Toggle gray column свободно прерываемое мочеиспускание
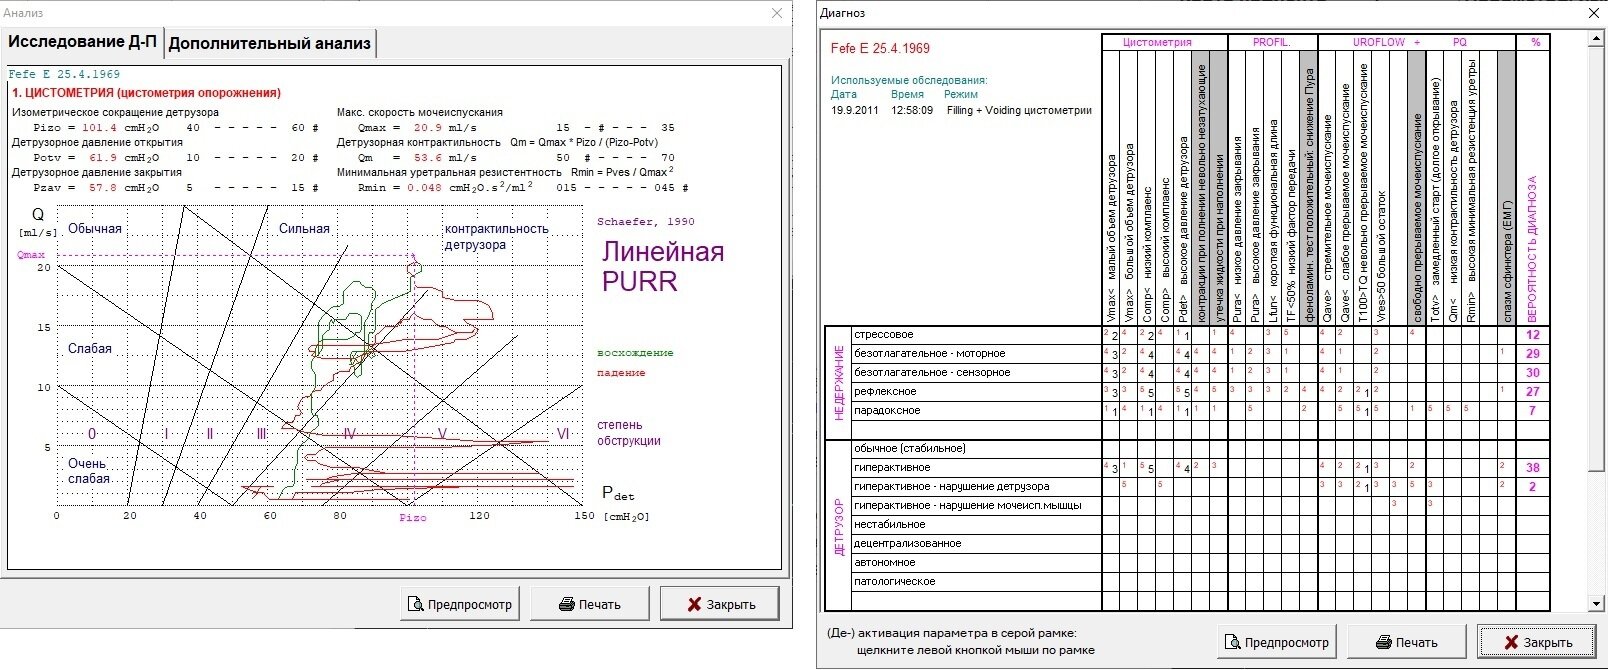 coord(1417,187)
